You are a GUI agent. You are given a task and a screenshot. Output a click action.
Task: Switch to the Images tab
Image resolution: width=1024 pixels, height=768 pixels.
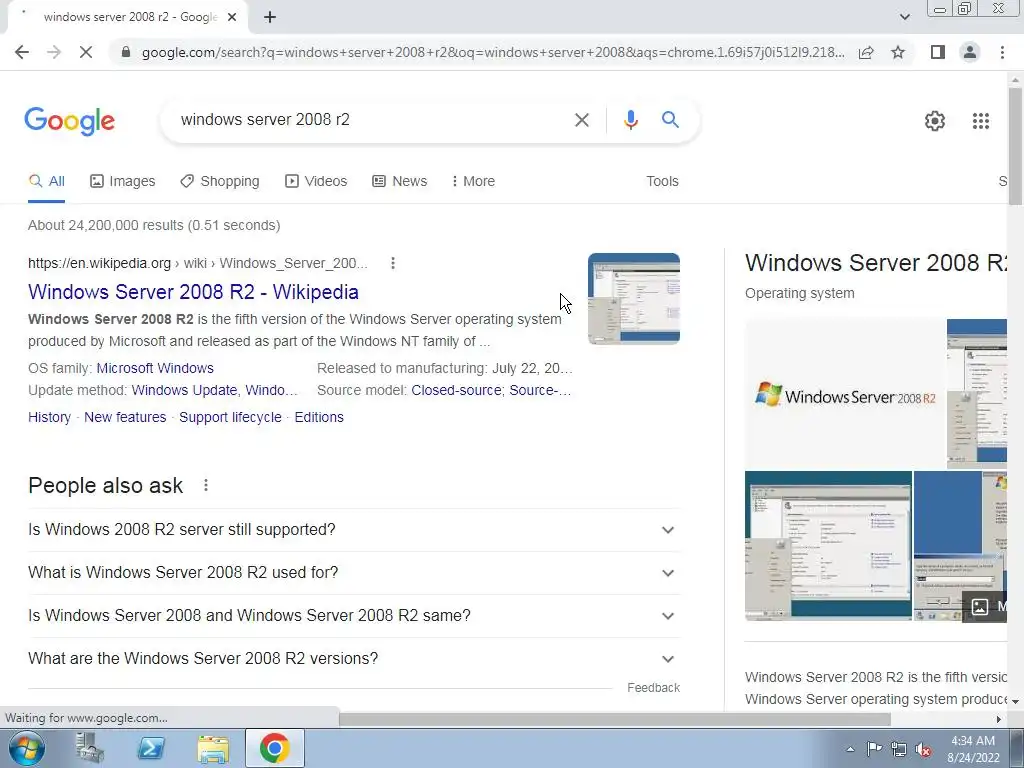tap(123, 182)
